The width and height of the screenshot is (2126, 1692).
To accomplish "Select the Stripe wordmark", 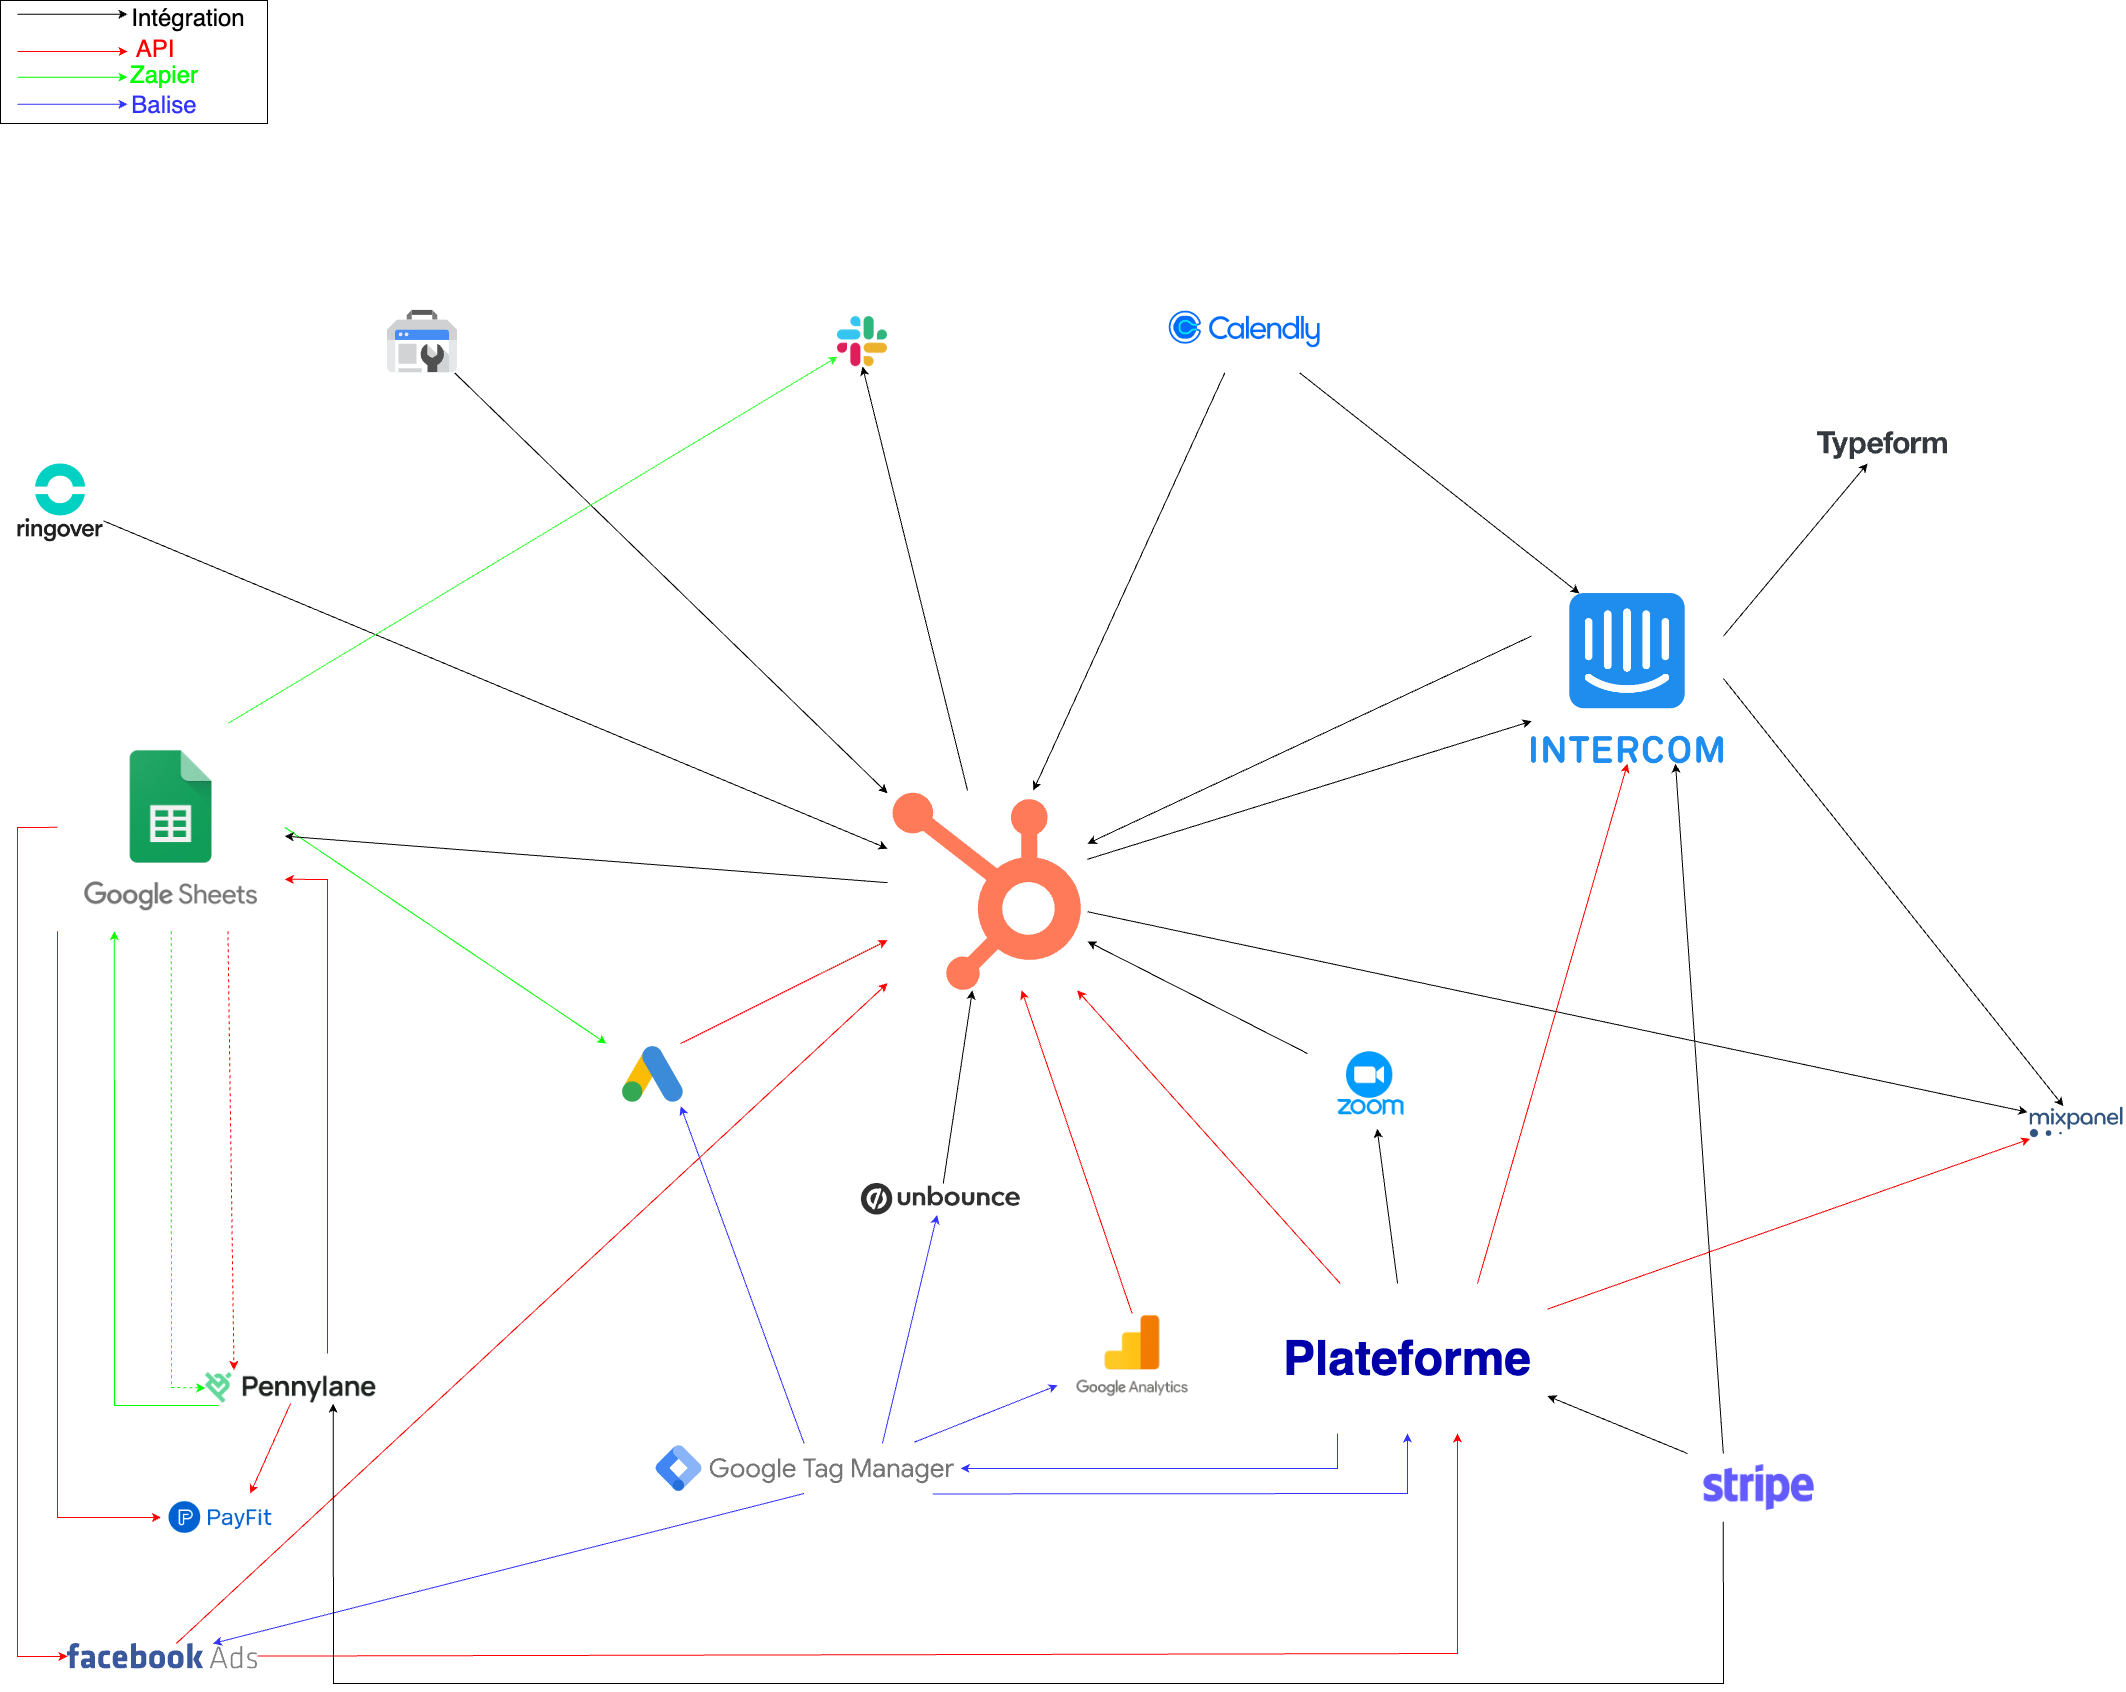I will [x=1757, y=1487].
